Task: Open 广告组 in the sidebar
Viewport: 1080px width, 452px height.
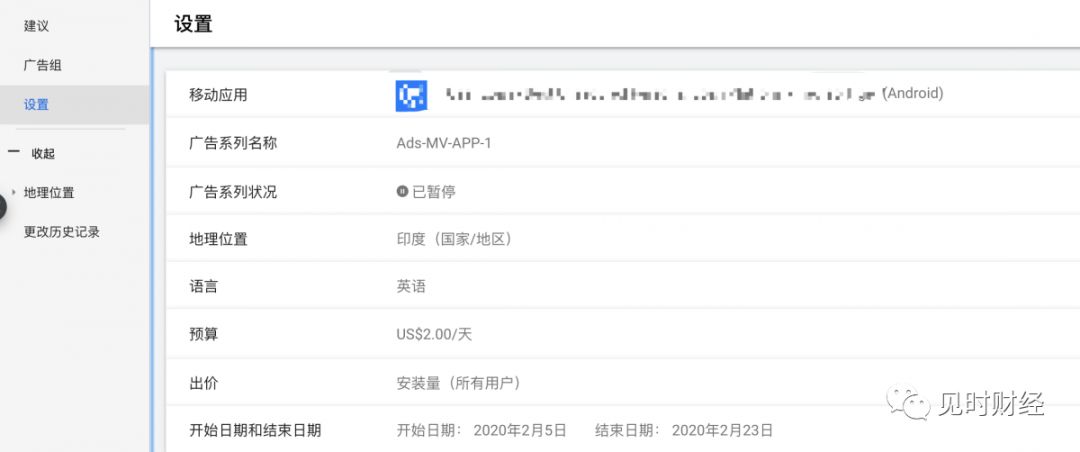Action: tap(43, 65)
